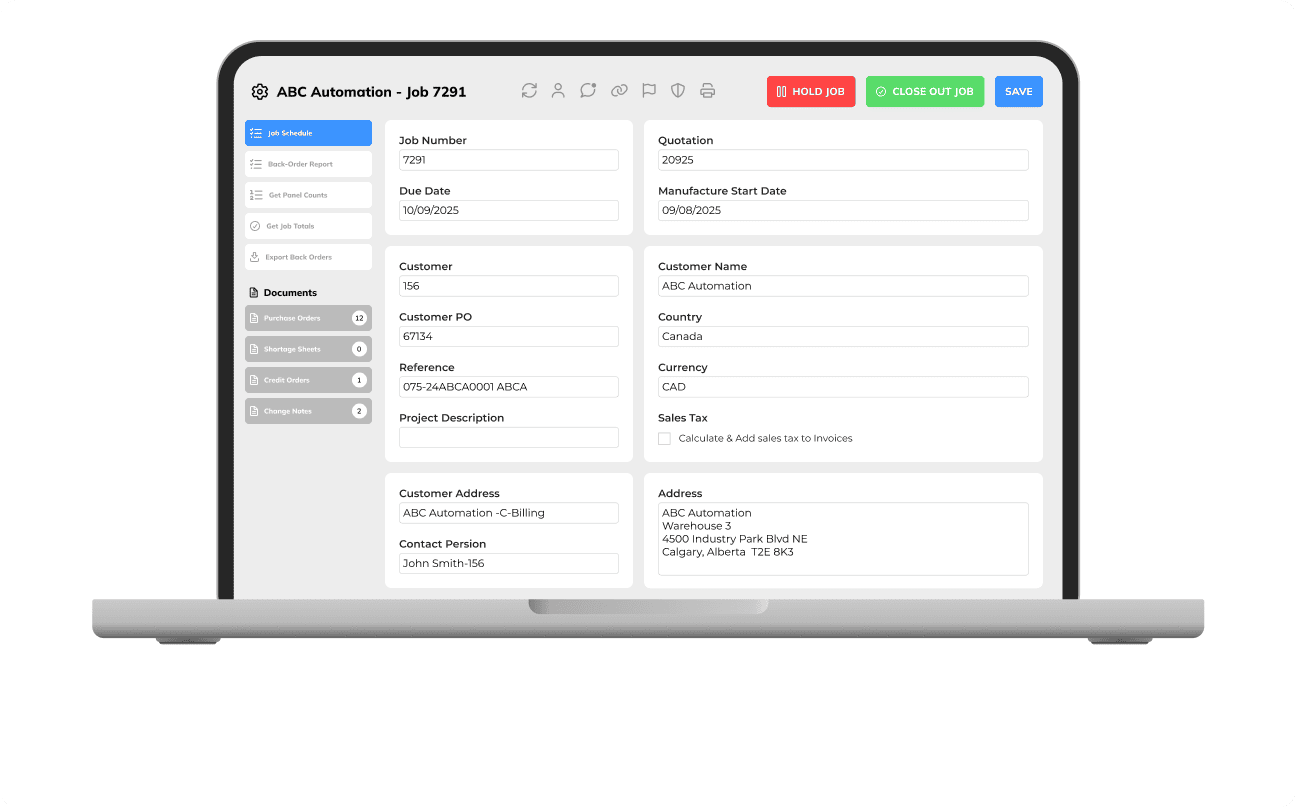1296x808 pixels.
Task: Select Get Panel Counts in the sidebar
Action: pyautogui.click(x=308, y=195)
